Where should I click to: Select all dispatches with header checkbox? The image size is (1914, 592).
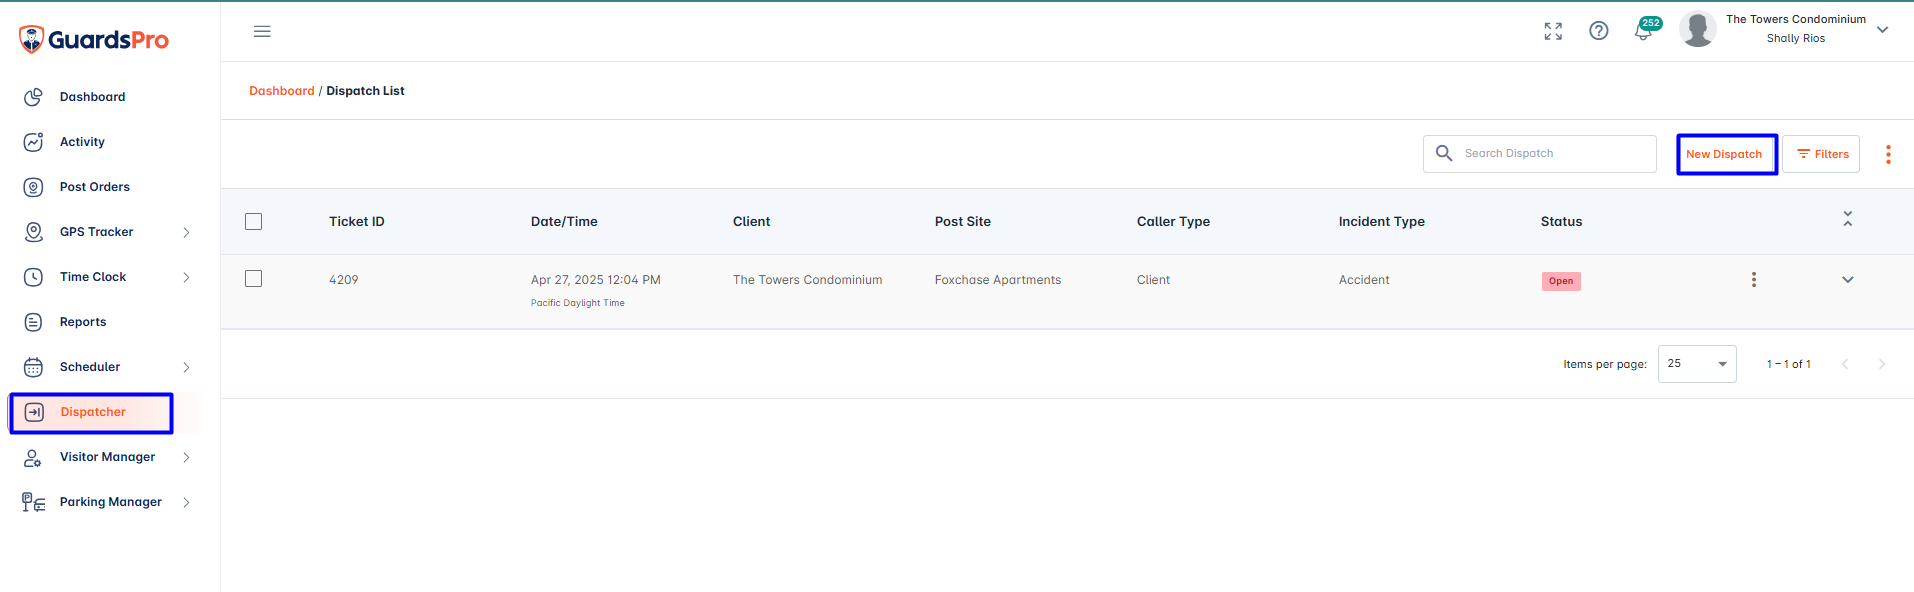(x=254, y=222)
